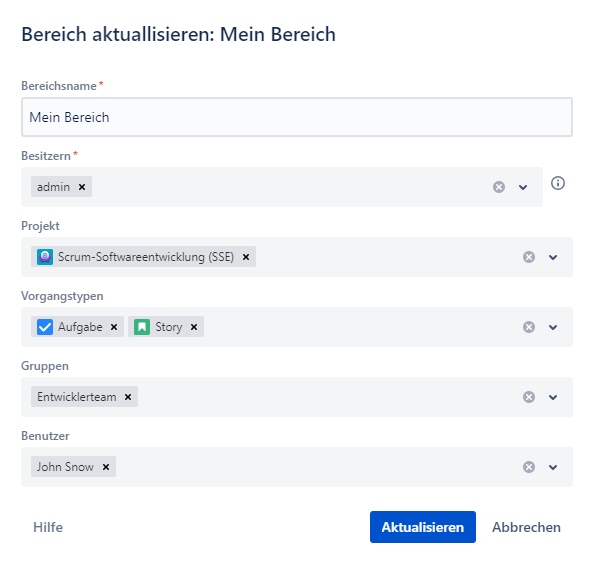Viewport: 592px width, 563px height.
Task: Cancel with the Abbrechen link
Action: click(526, 527)
